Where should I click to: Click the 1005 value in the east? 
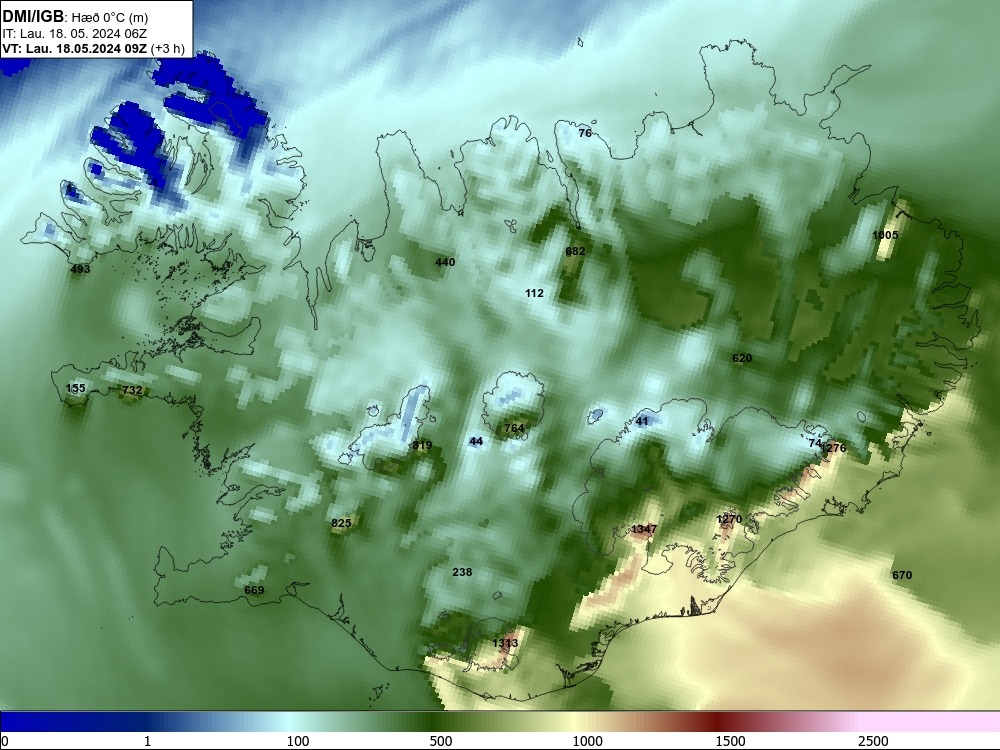pyautogui.click(x=885, y=235)
